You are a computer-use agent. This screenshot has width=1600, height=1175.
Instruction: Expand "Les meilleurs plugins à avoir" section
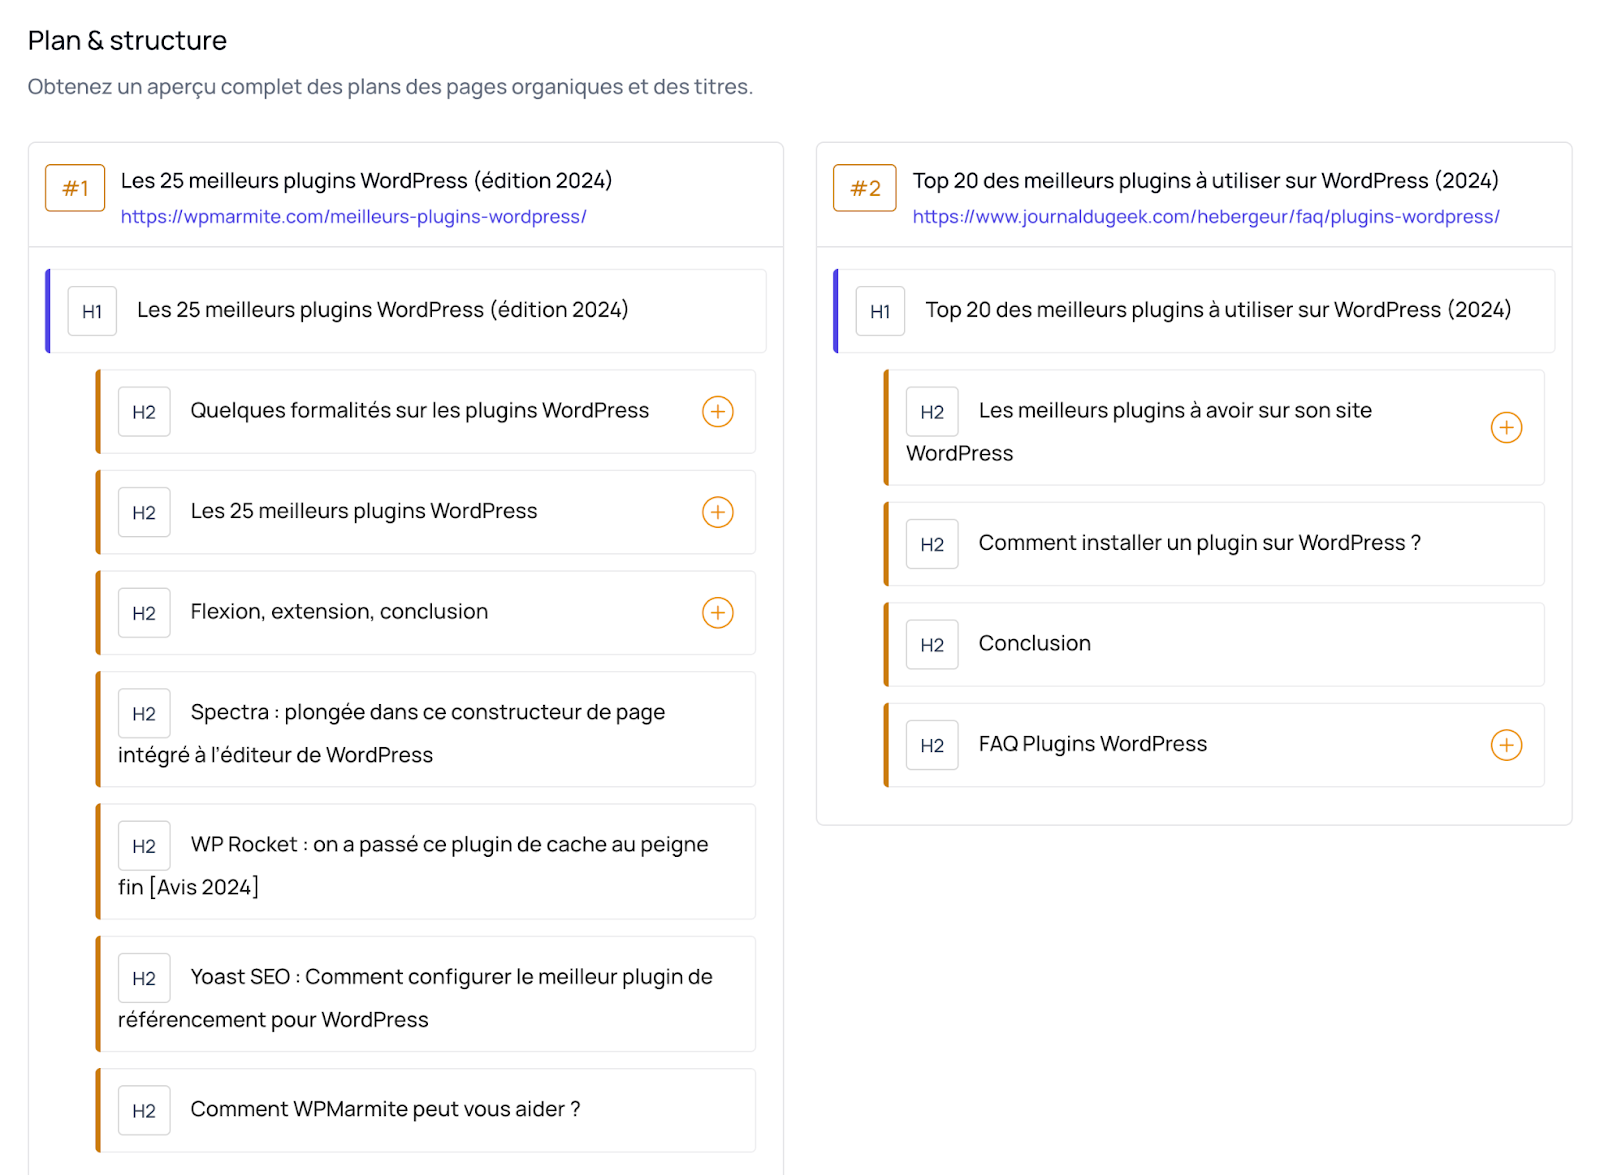[x=1506, y=427]
